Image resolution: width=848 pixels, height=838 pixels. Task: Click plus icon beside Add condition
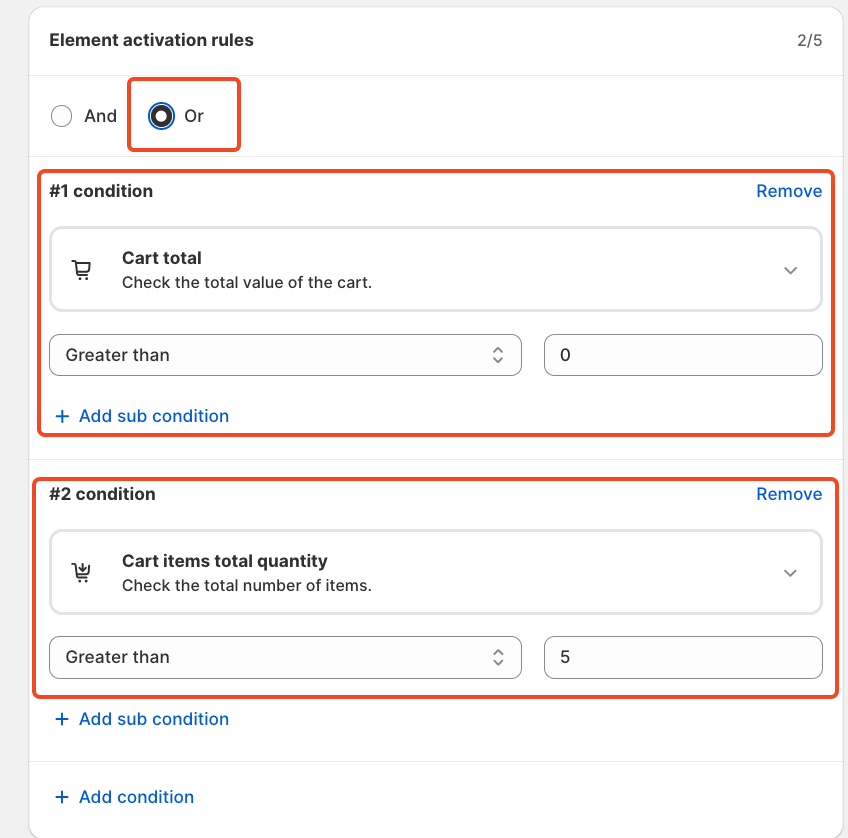(x=62, y=797)
